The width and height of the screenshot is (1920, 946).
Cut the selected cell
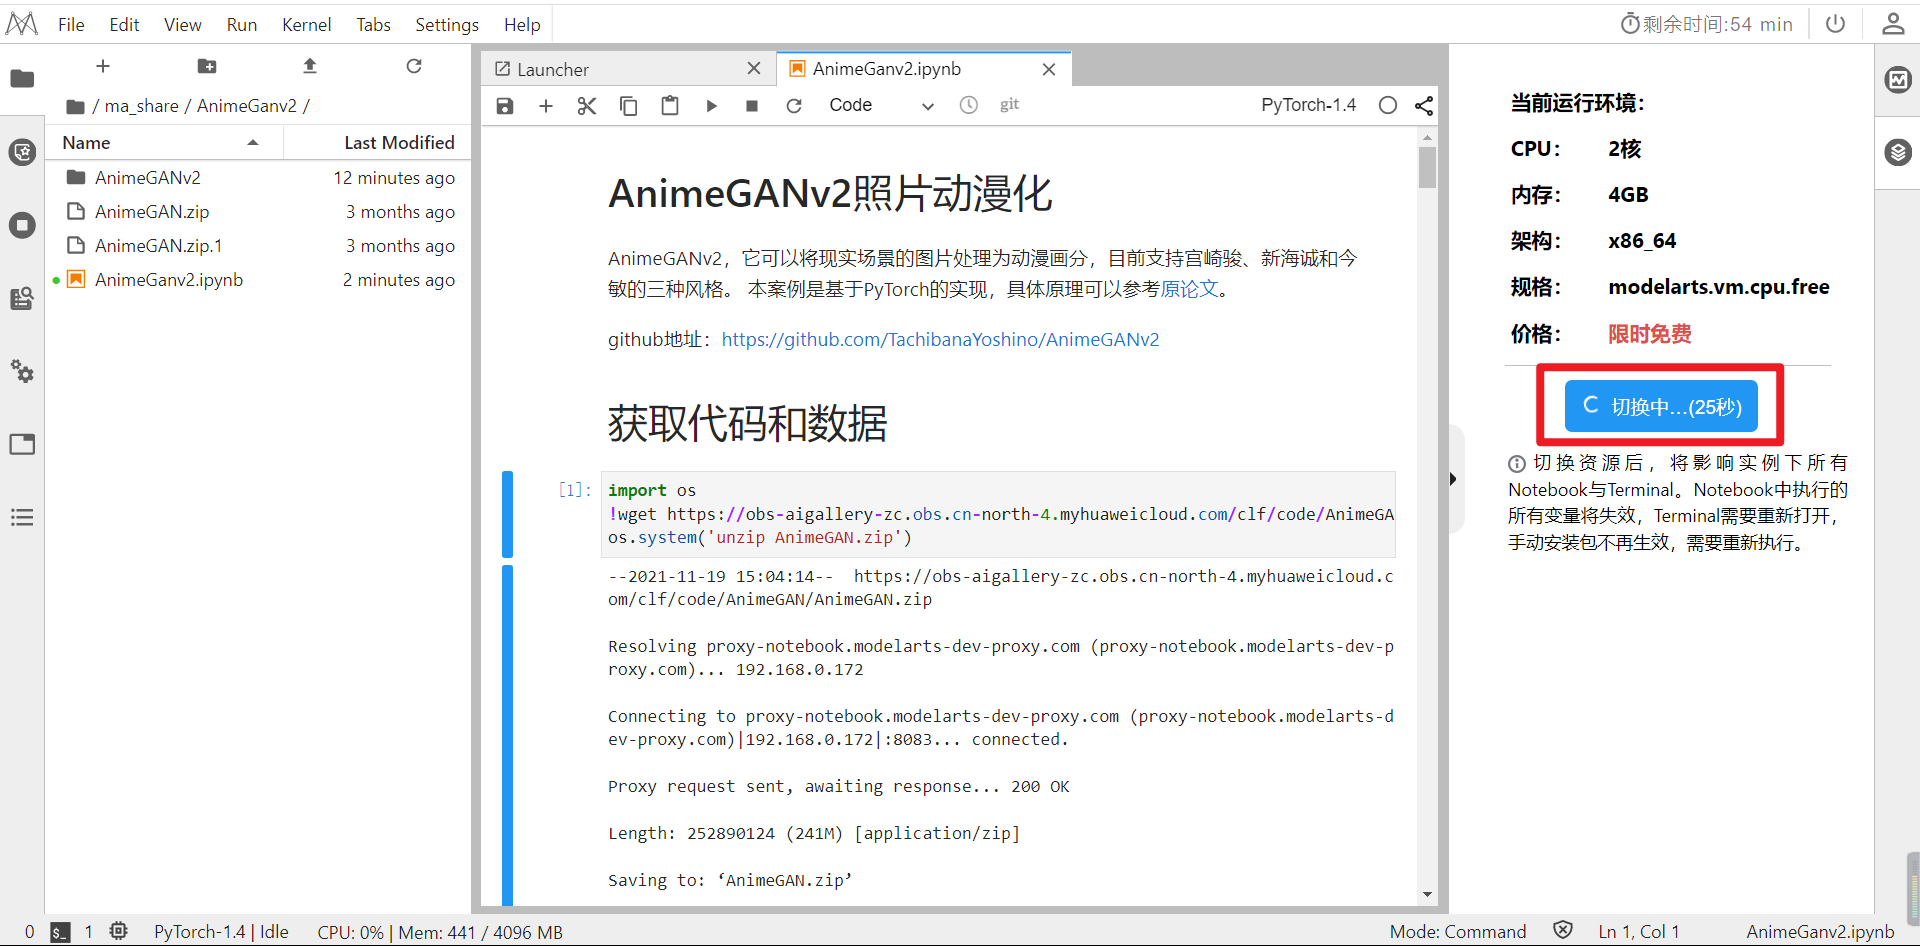click(587, 105)
